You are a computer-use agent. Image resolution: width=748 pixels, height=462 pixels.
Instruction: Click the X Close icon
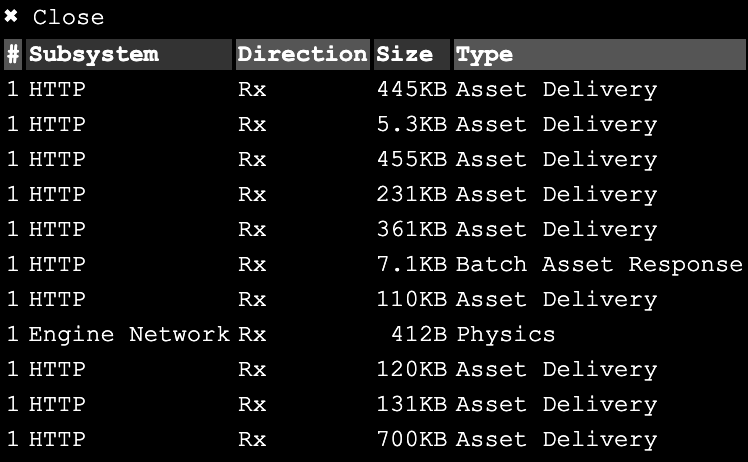coord(12,17)
